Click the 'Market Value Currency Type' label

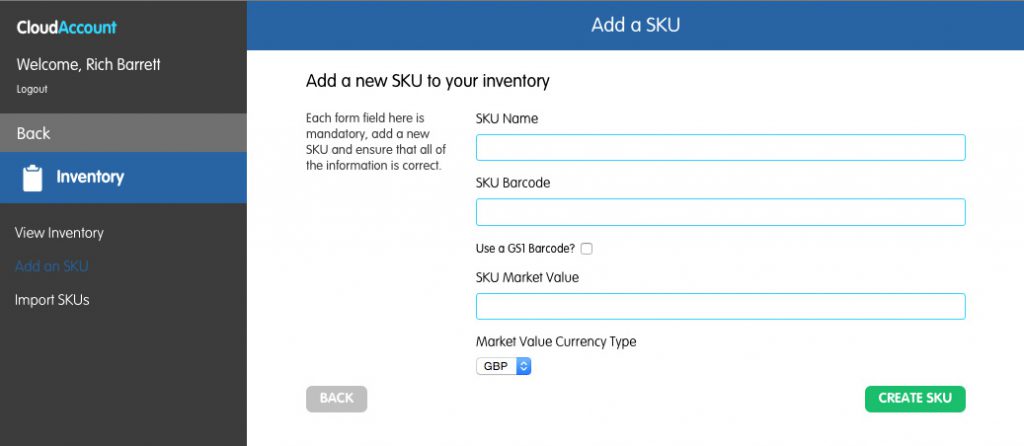click(556, 342)
